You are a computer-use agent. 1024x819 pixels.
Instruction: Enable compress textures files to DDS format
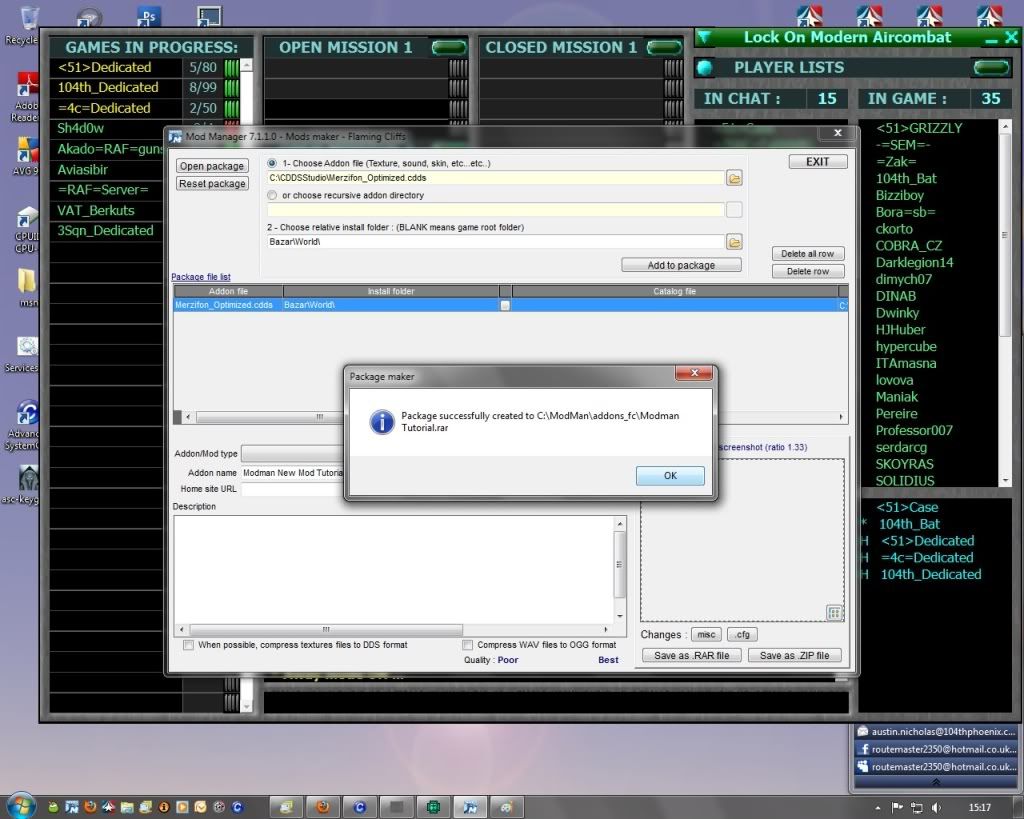[x=189, y=645]
